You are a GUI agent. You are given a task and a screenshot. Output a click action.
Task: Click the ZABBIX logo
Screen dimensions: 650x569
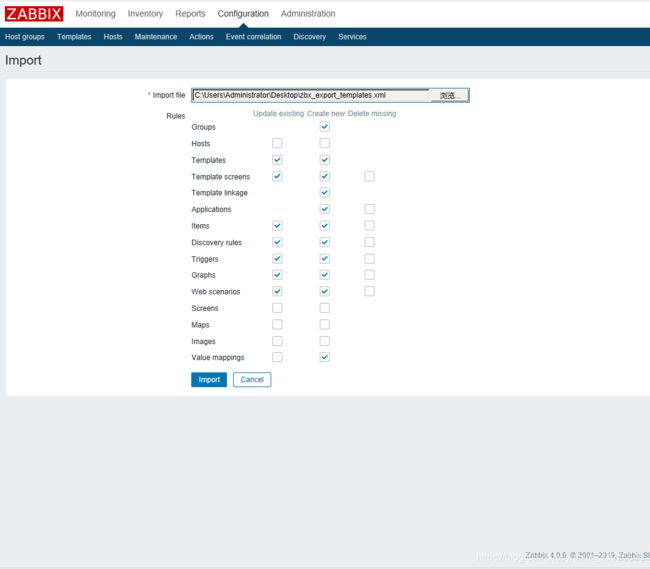coord(34,14)
